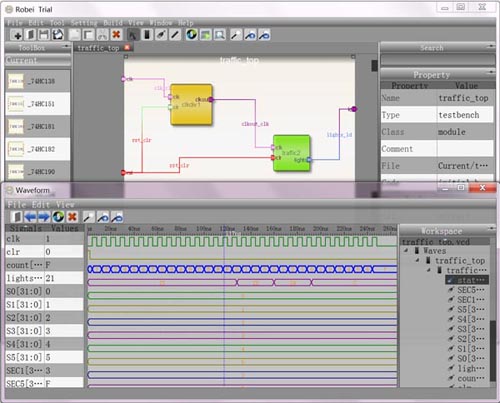Select the SEC5 signal in Workspace tree
The height and width of the screenshot is (403, 500).
[x=468, y=290]
